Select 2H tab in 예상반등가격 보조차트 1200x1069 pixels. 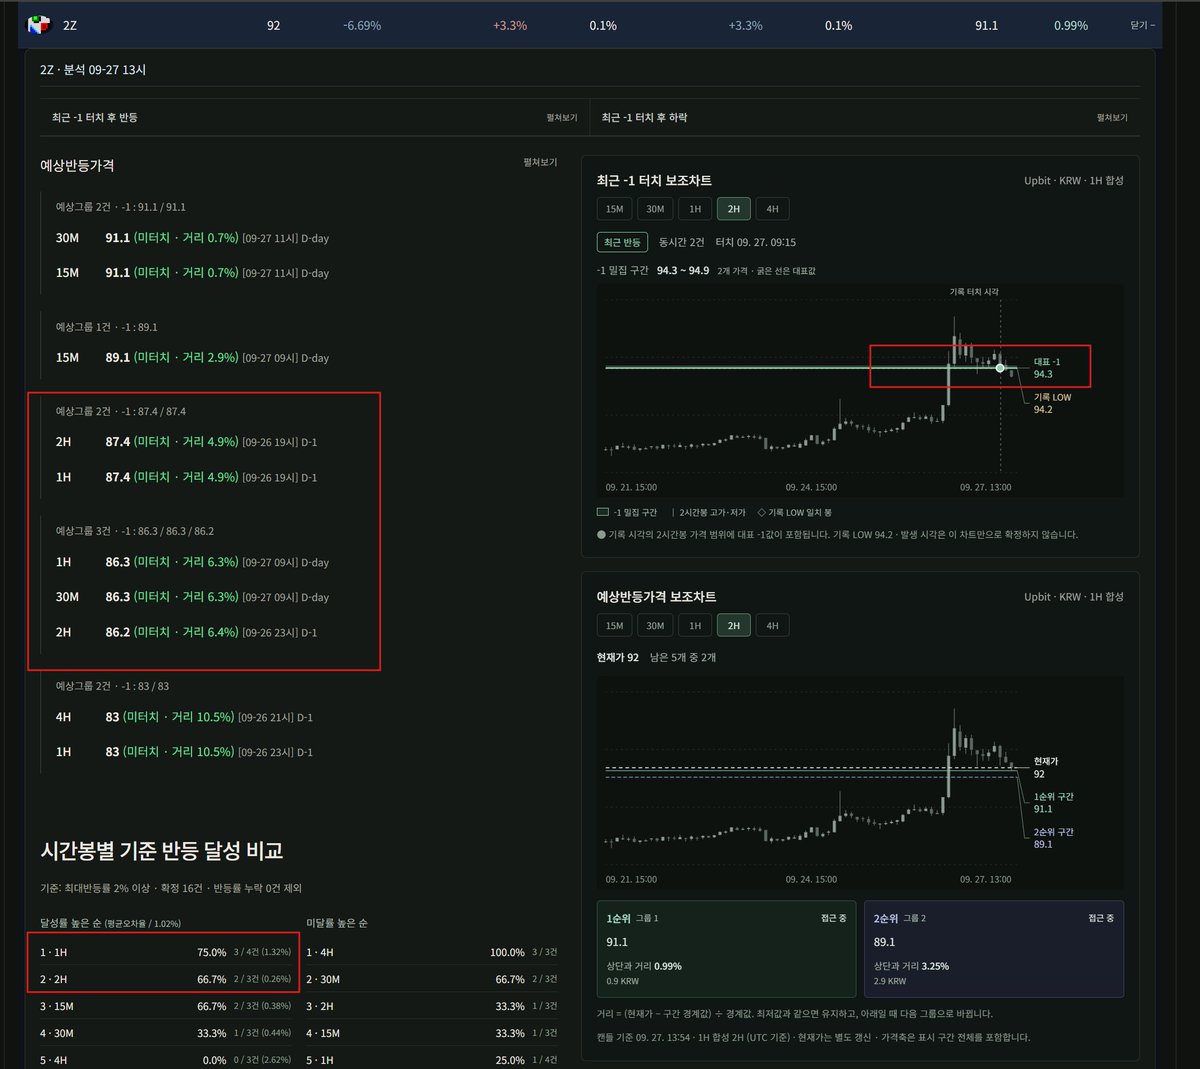coord(734,625)
